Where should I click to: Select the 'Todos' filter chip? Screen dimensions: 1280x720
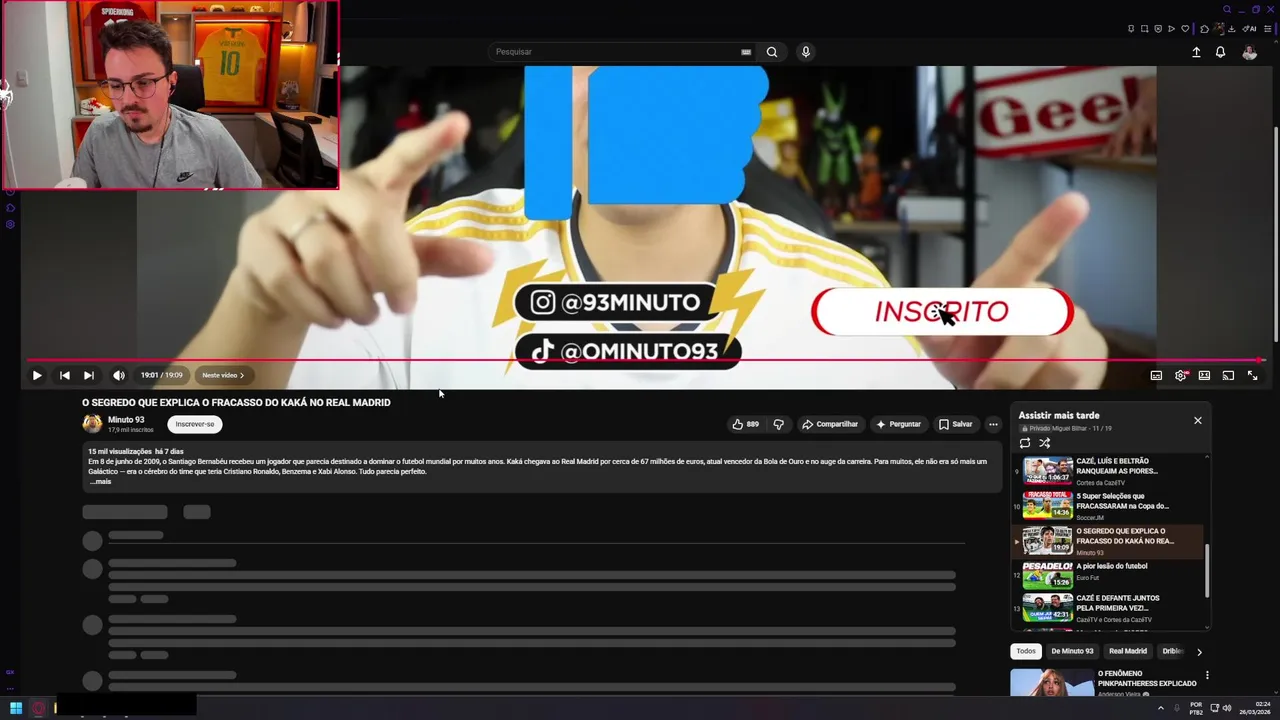click(x=1026, y=651)
